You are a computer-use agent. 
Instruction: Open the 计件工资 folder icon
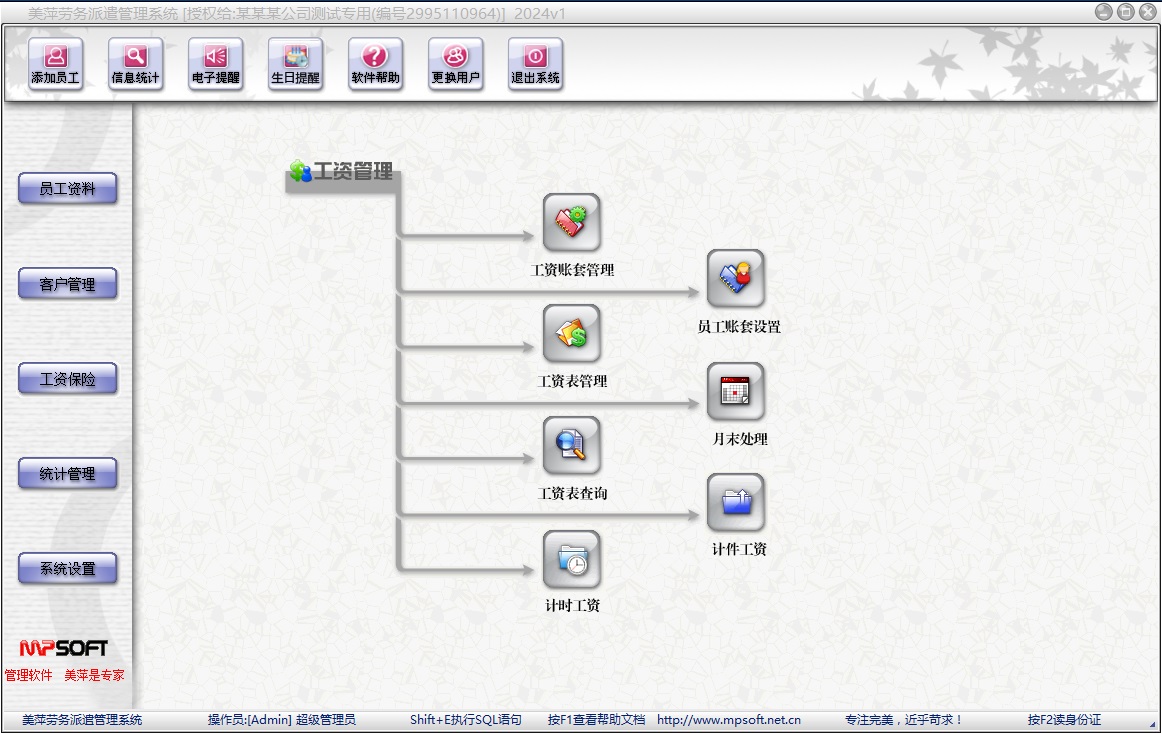click(735, 503)
